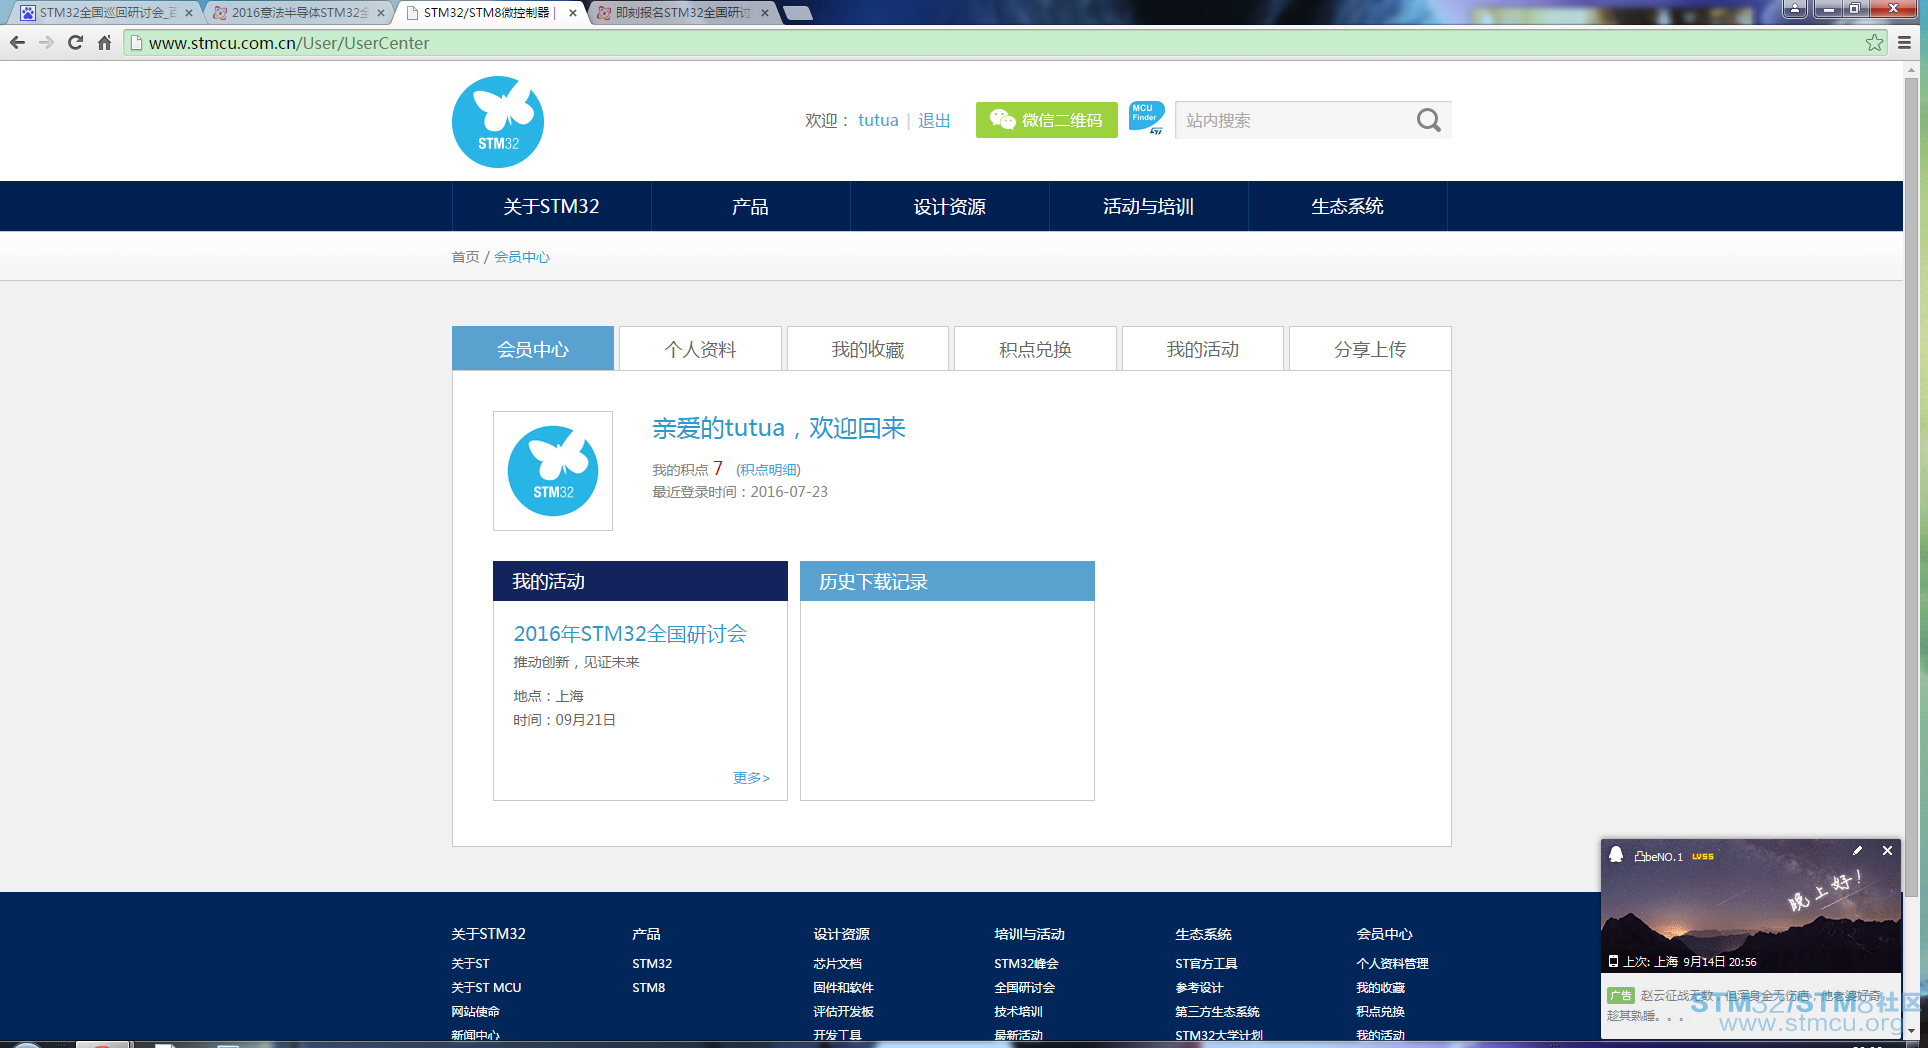The width and height of the screenshot is (1928, 1048).
Task: Open the 活动与培训 navigation menu
Action: coord(1148,206)
